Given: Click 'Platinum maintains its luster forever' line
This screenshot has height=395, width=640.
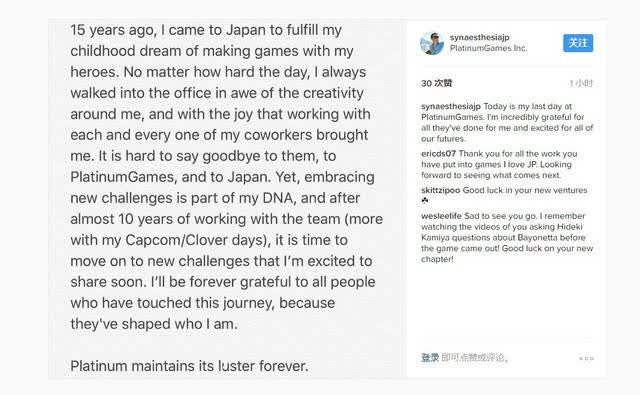Looking at the screenshot, I should tap(189, 366).
